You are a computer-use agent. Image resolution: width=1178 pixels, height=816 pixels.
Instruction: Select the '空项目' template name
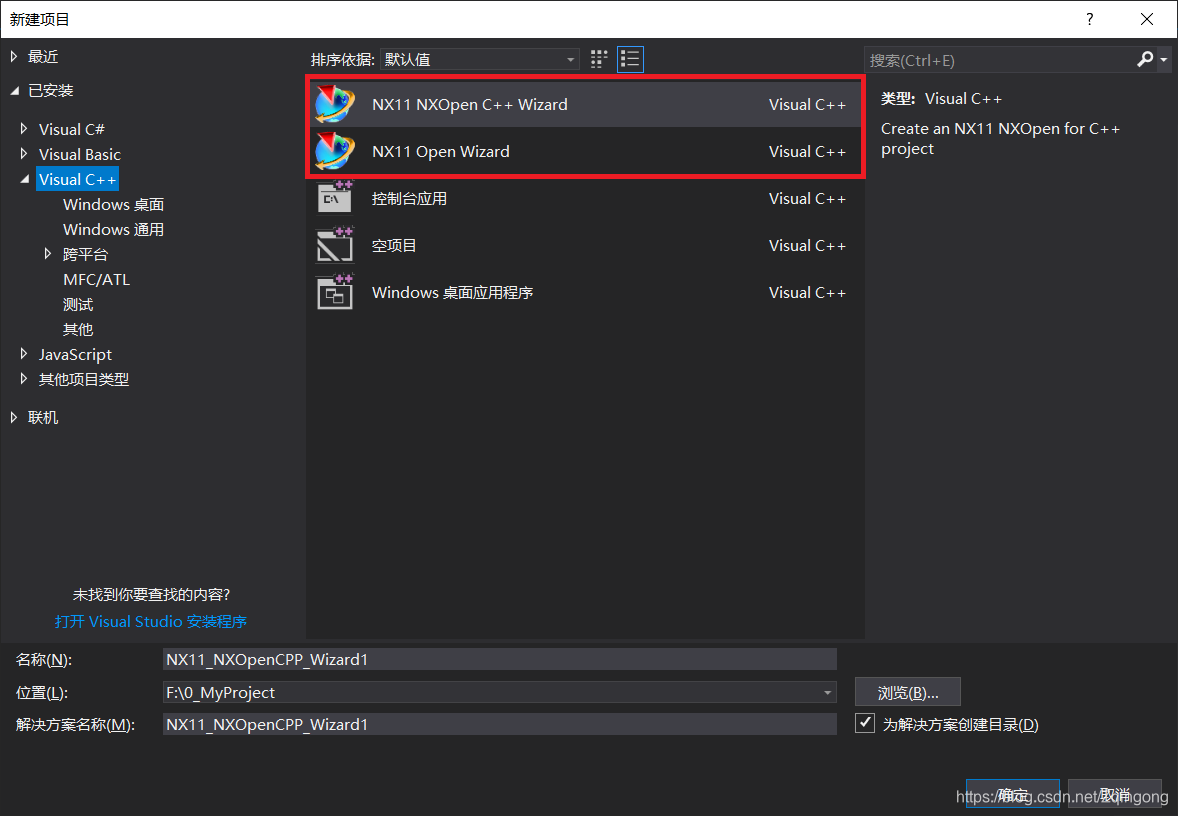(x=394, y=245)
